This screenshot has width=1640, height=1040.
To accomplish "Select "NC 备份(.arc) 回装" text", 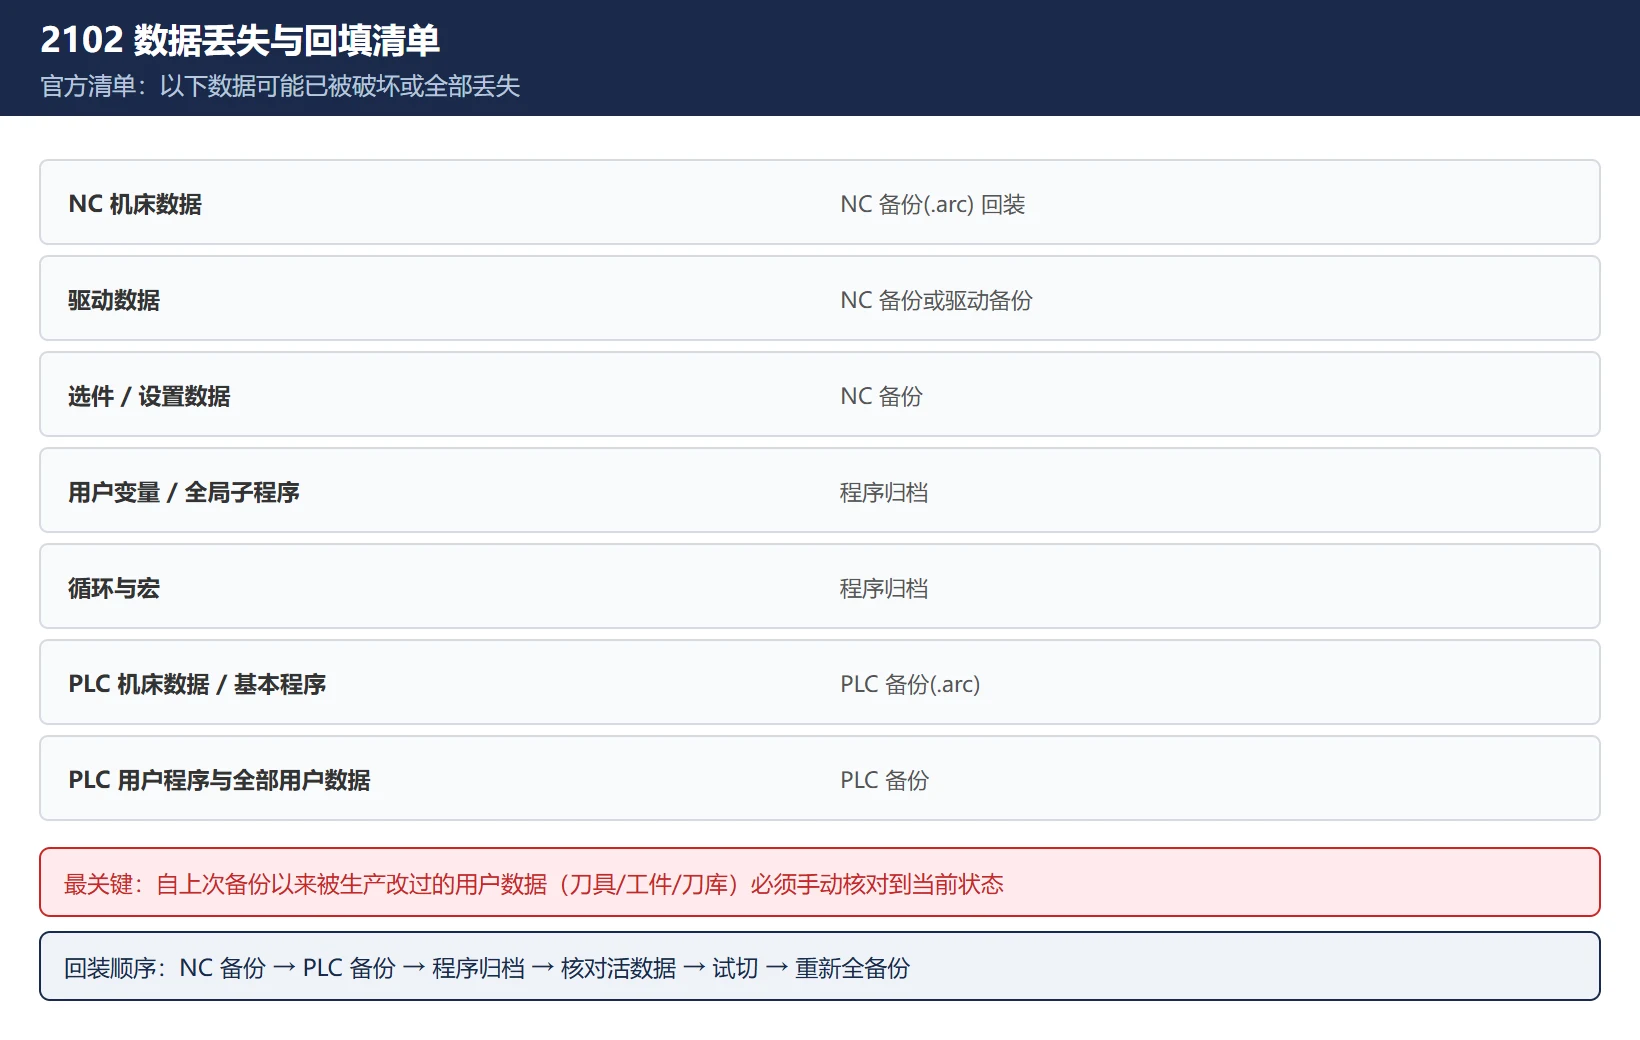I will point(932,204).
